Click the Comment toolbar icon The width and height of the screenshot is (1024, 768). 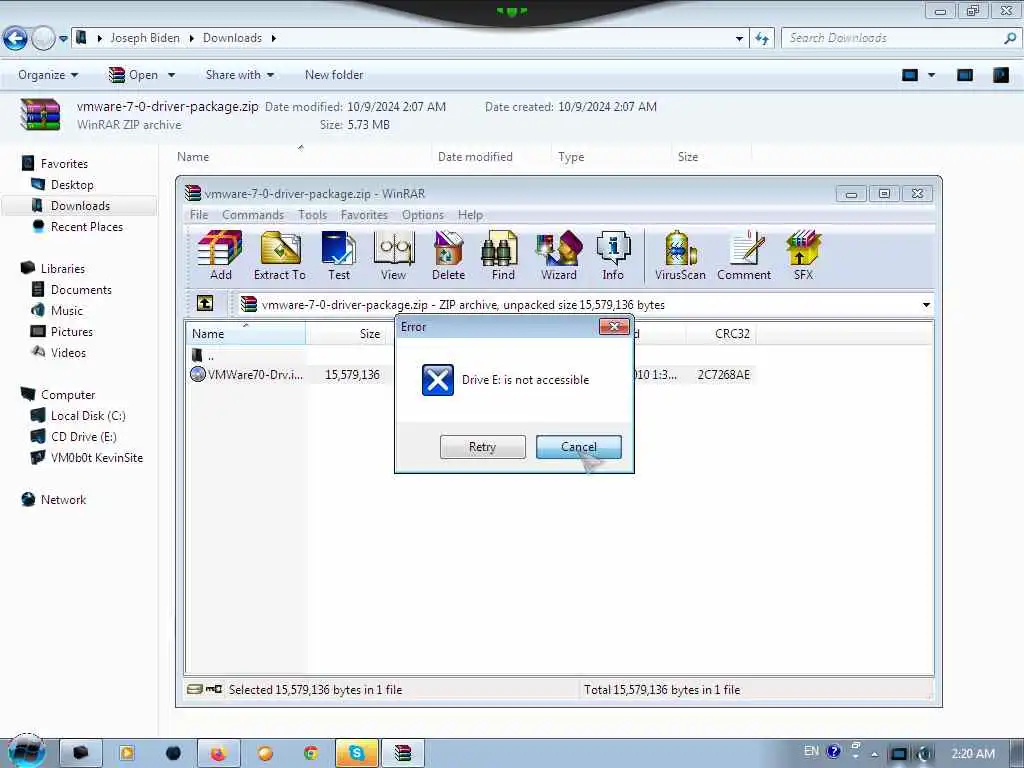(x=744, y=255)
